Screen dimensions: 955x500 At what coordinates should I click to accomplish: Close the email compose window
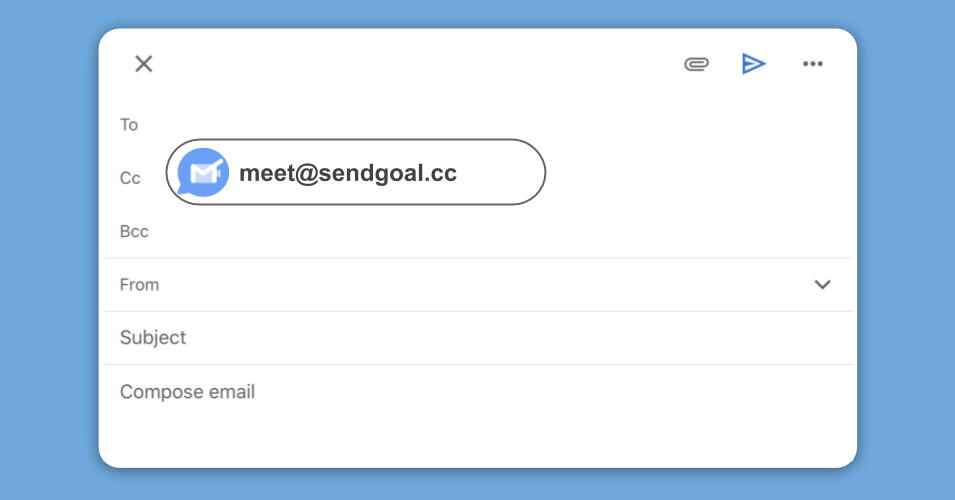pyautogui.click(x=144, y=64)
